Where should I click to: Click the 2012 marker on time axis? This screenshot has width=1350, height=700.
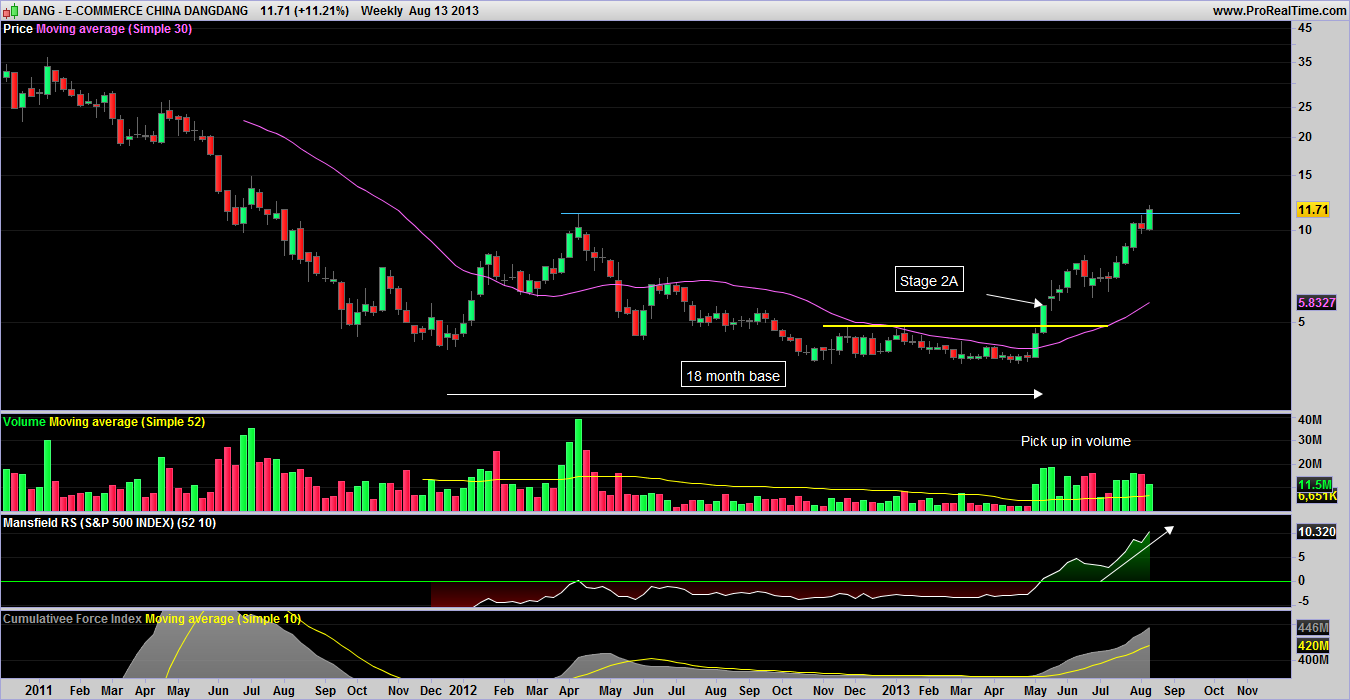click(x=463, y=691)
